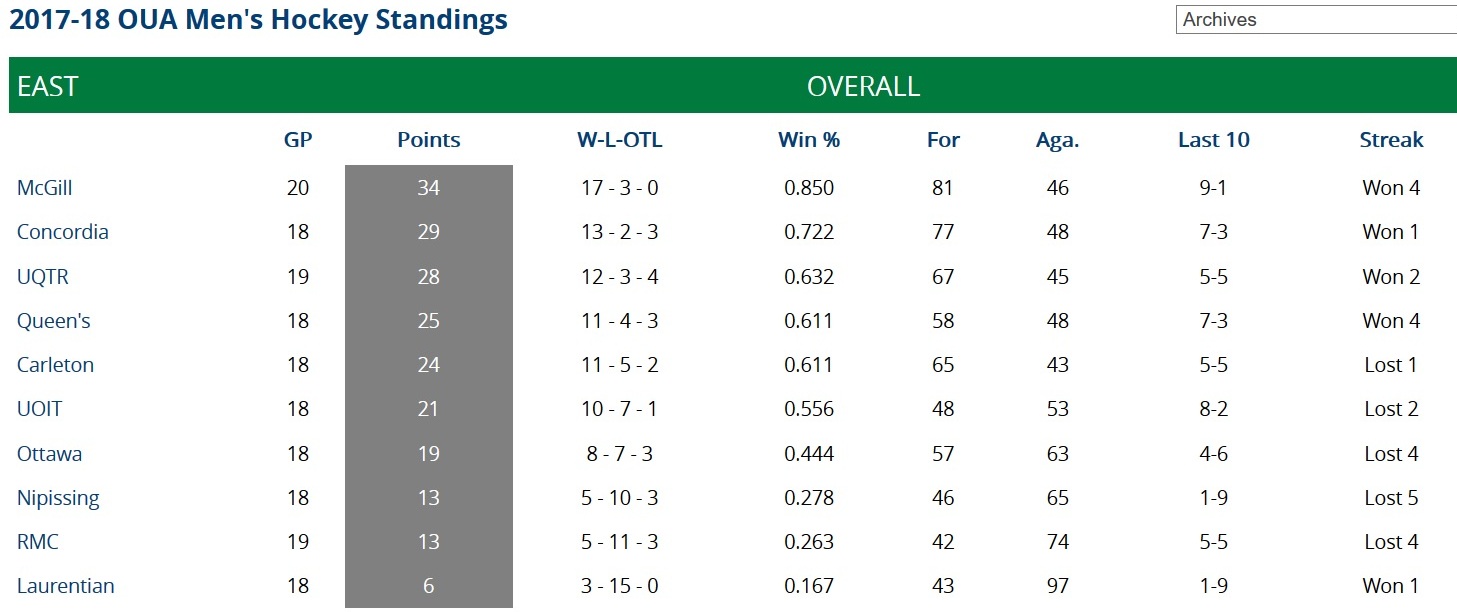The width and height of the screenshot is (1457, 612).
Task: Click the RMC team link
Action: pos(38,542)
